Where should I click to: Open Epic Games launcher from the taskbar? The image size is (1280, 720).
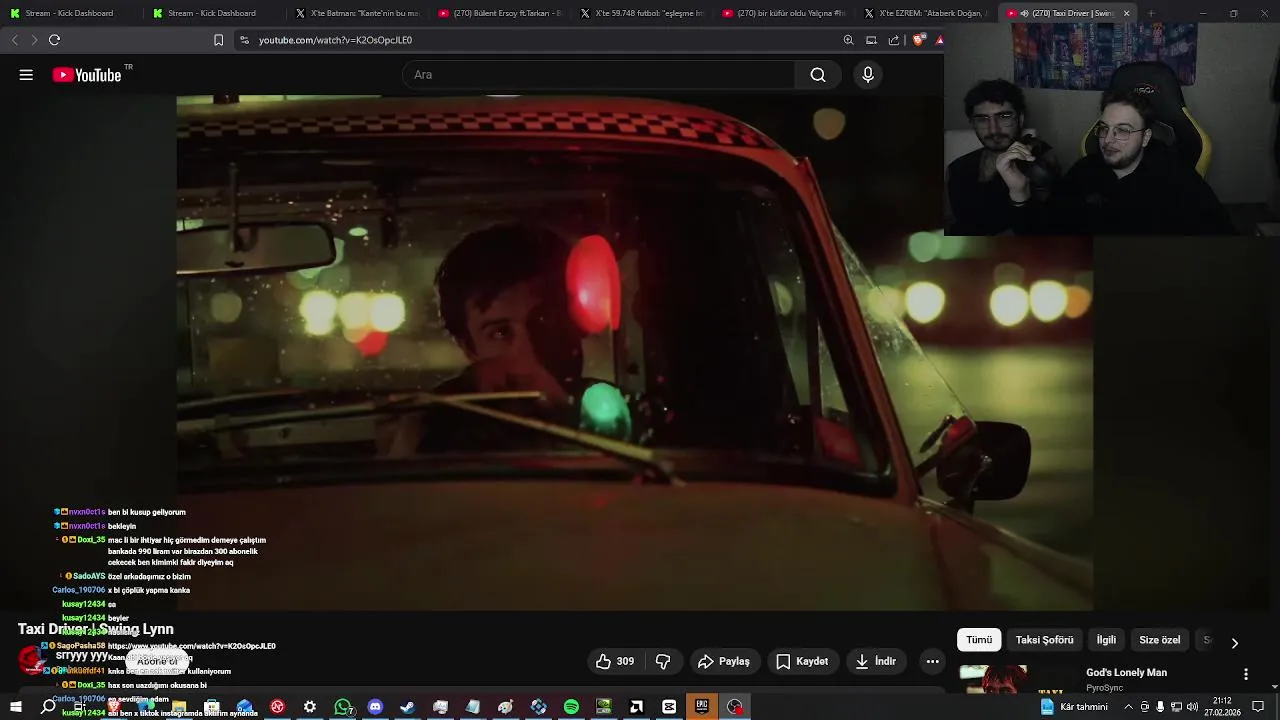coord(702,707)
